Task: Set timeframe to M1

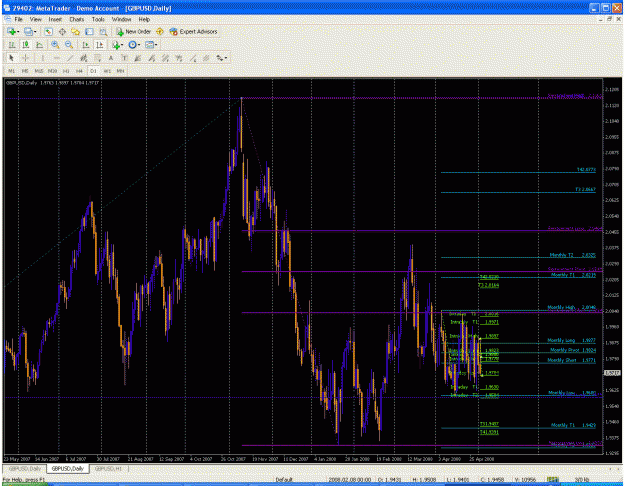Action: click(x=12, y=71)
